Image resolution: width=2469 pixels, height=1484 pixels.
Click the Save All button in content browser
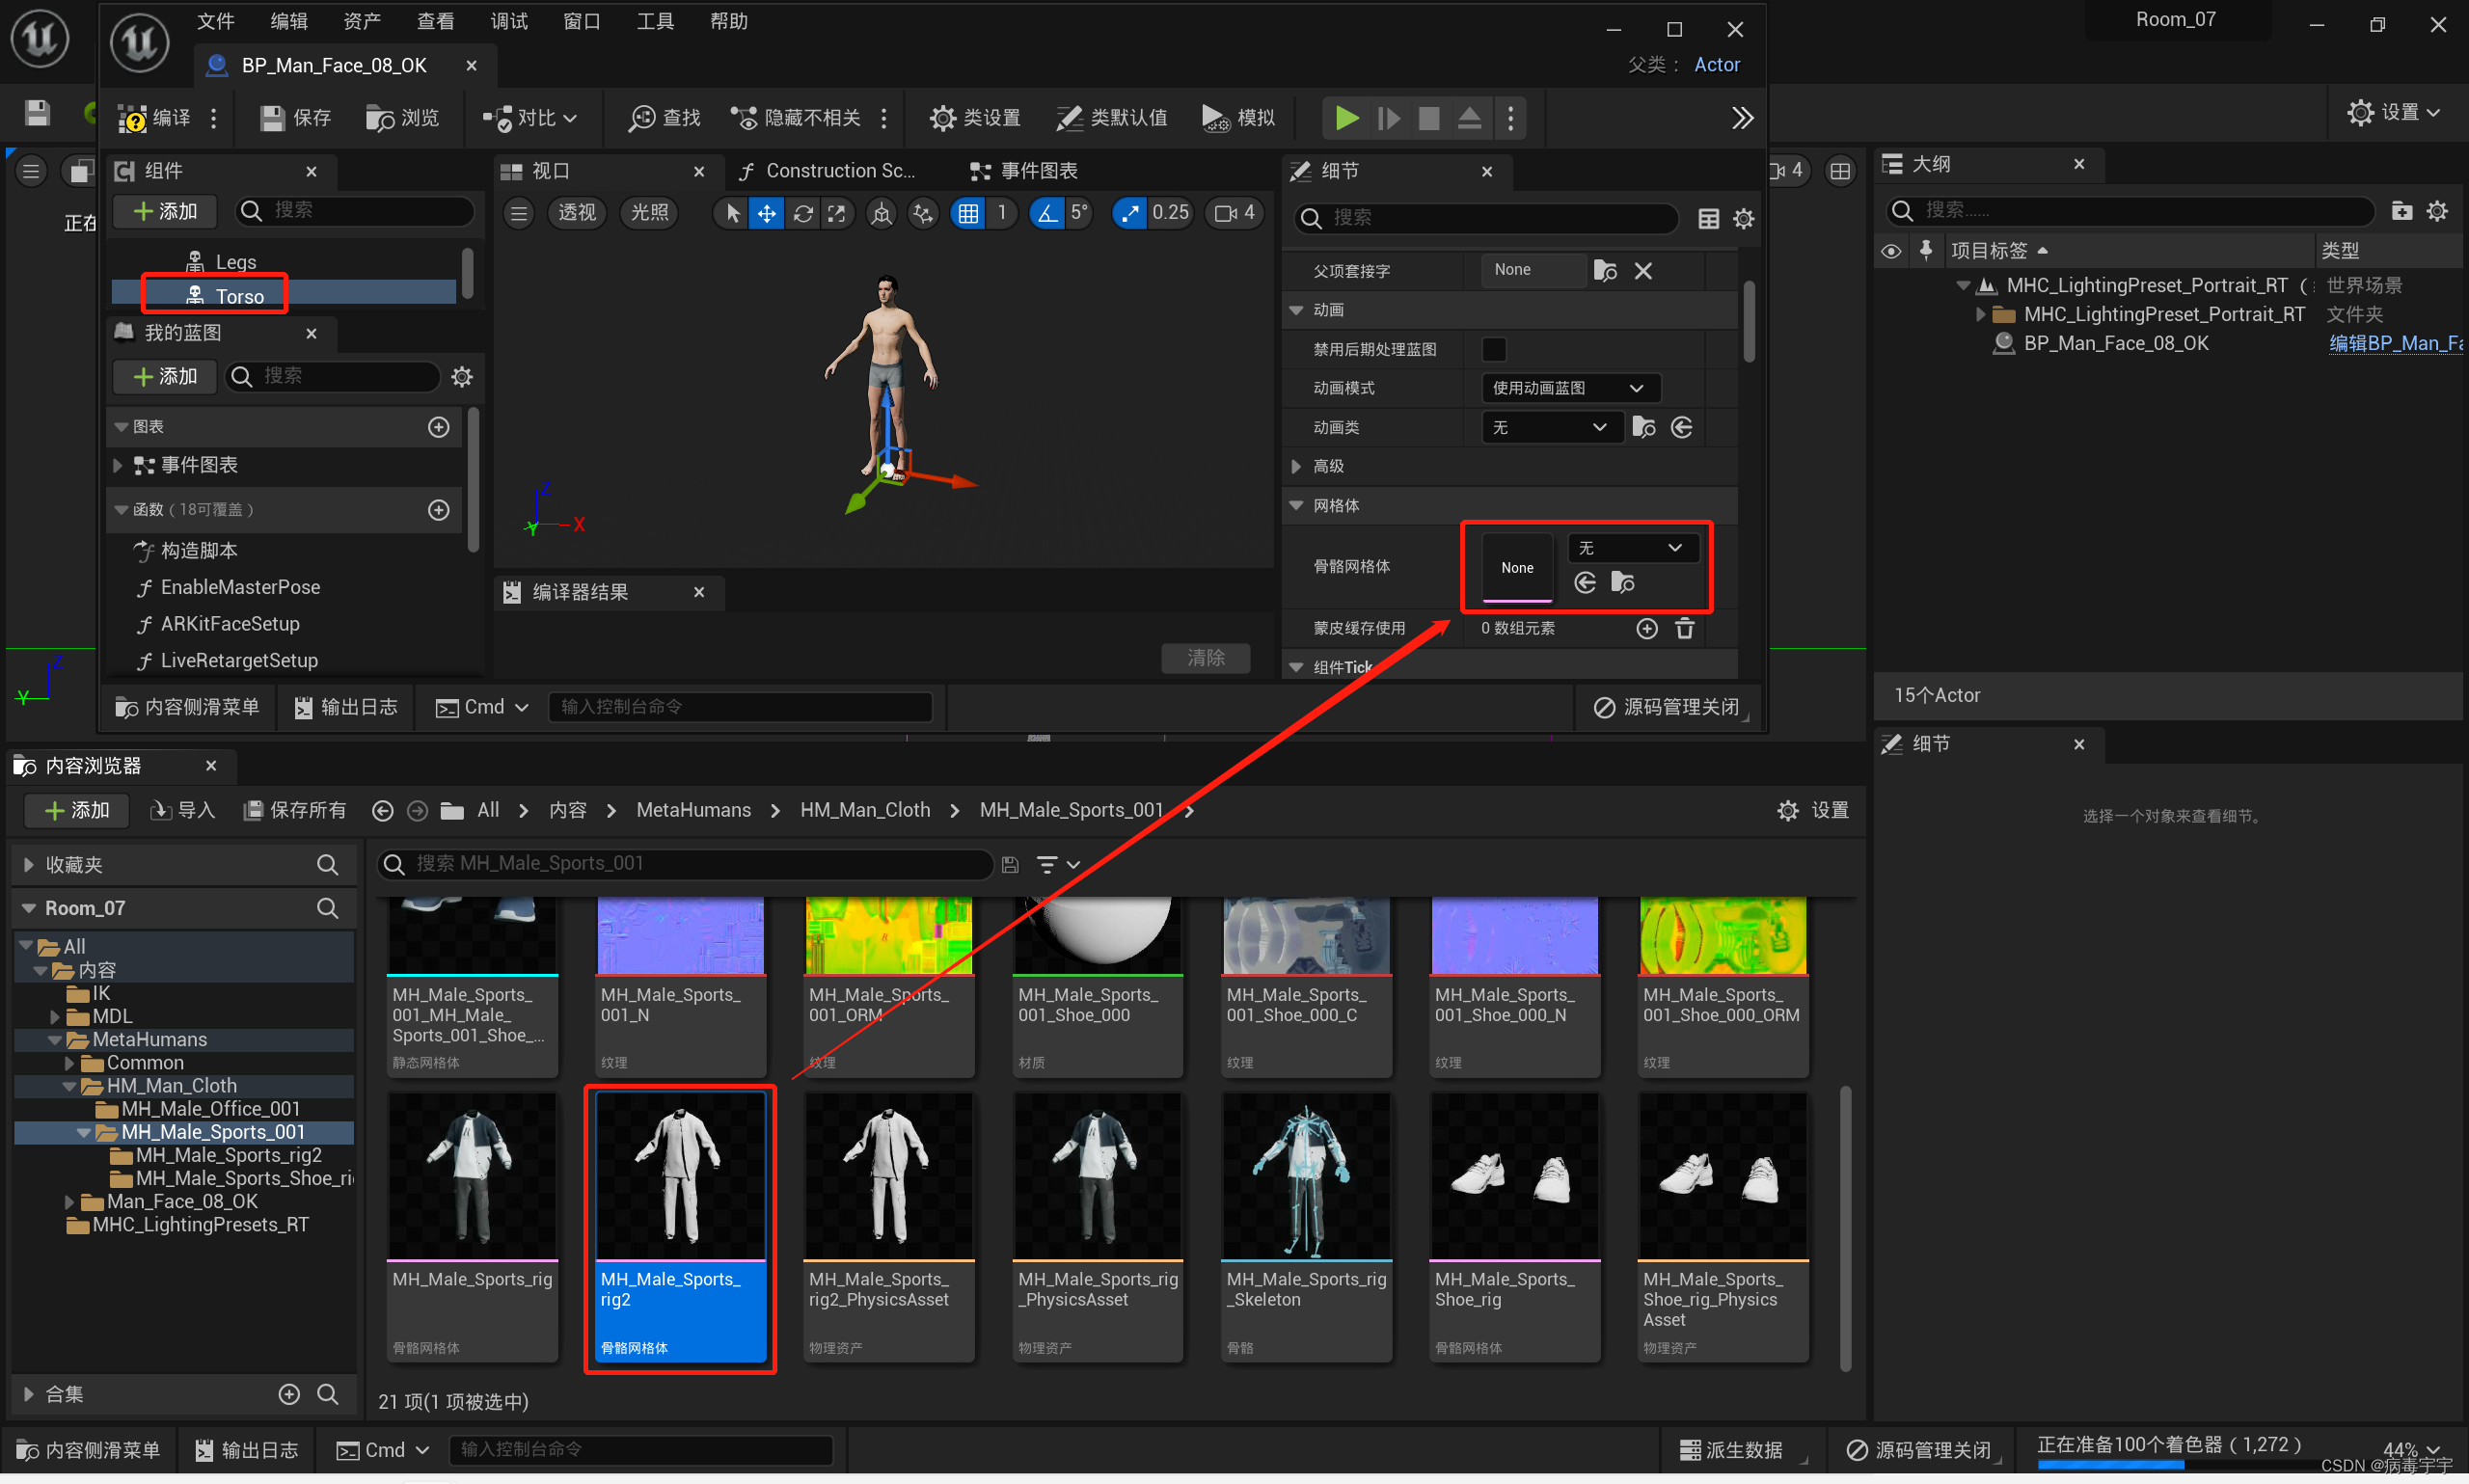296,810
